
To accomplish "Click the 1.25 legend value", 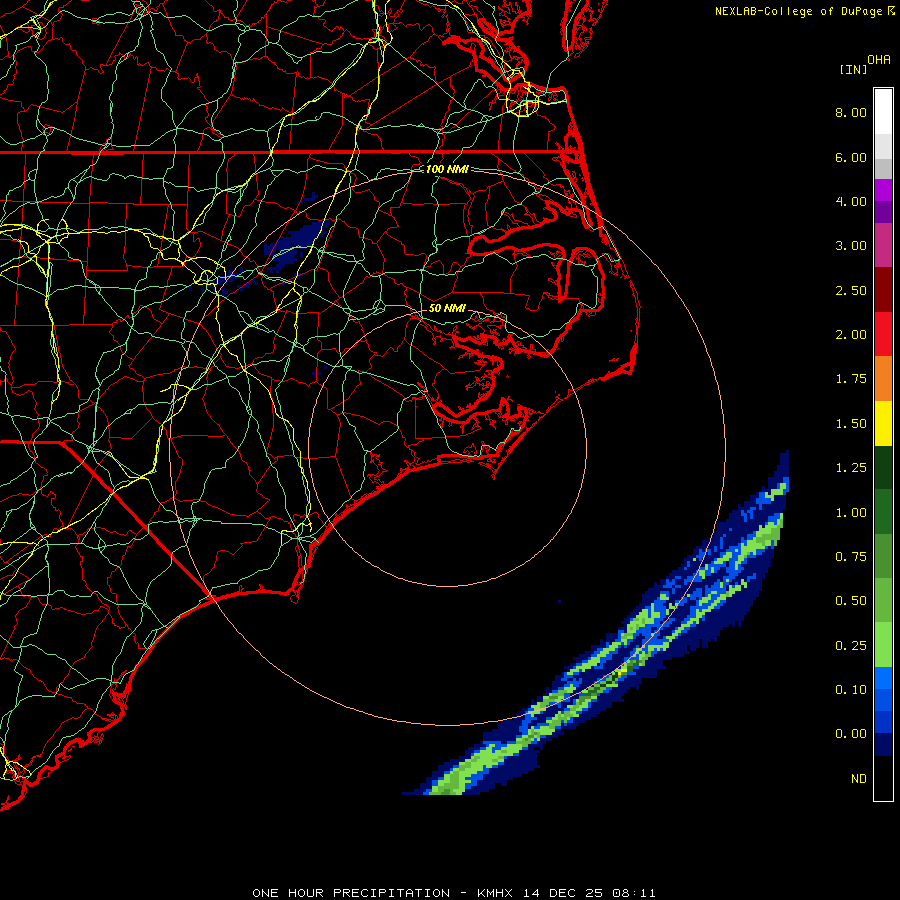I will pyautogui.click(x=851, y=468).
